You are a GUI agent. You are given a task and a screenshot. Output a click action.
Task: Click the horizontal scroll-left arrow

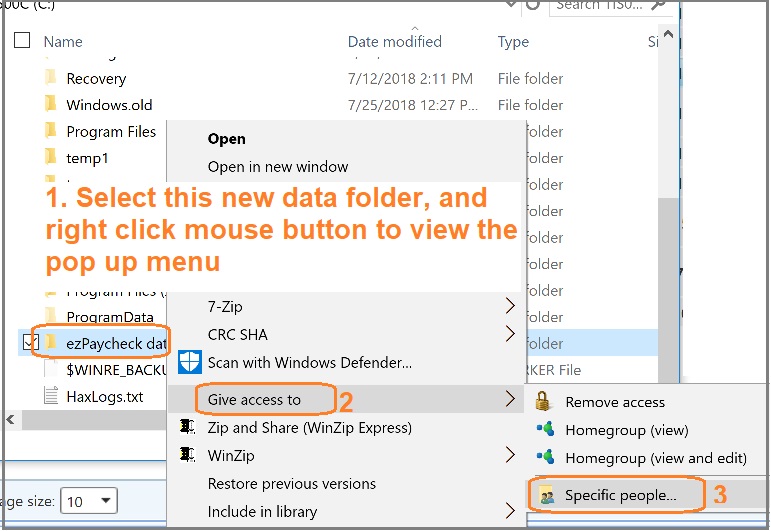(11, 419)
